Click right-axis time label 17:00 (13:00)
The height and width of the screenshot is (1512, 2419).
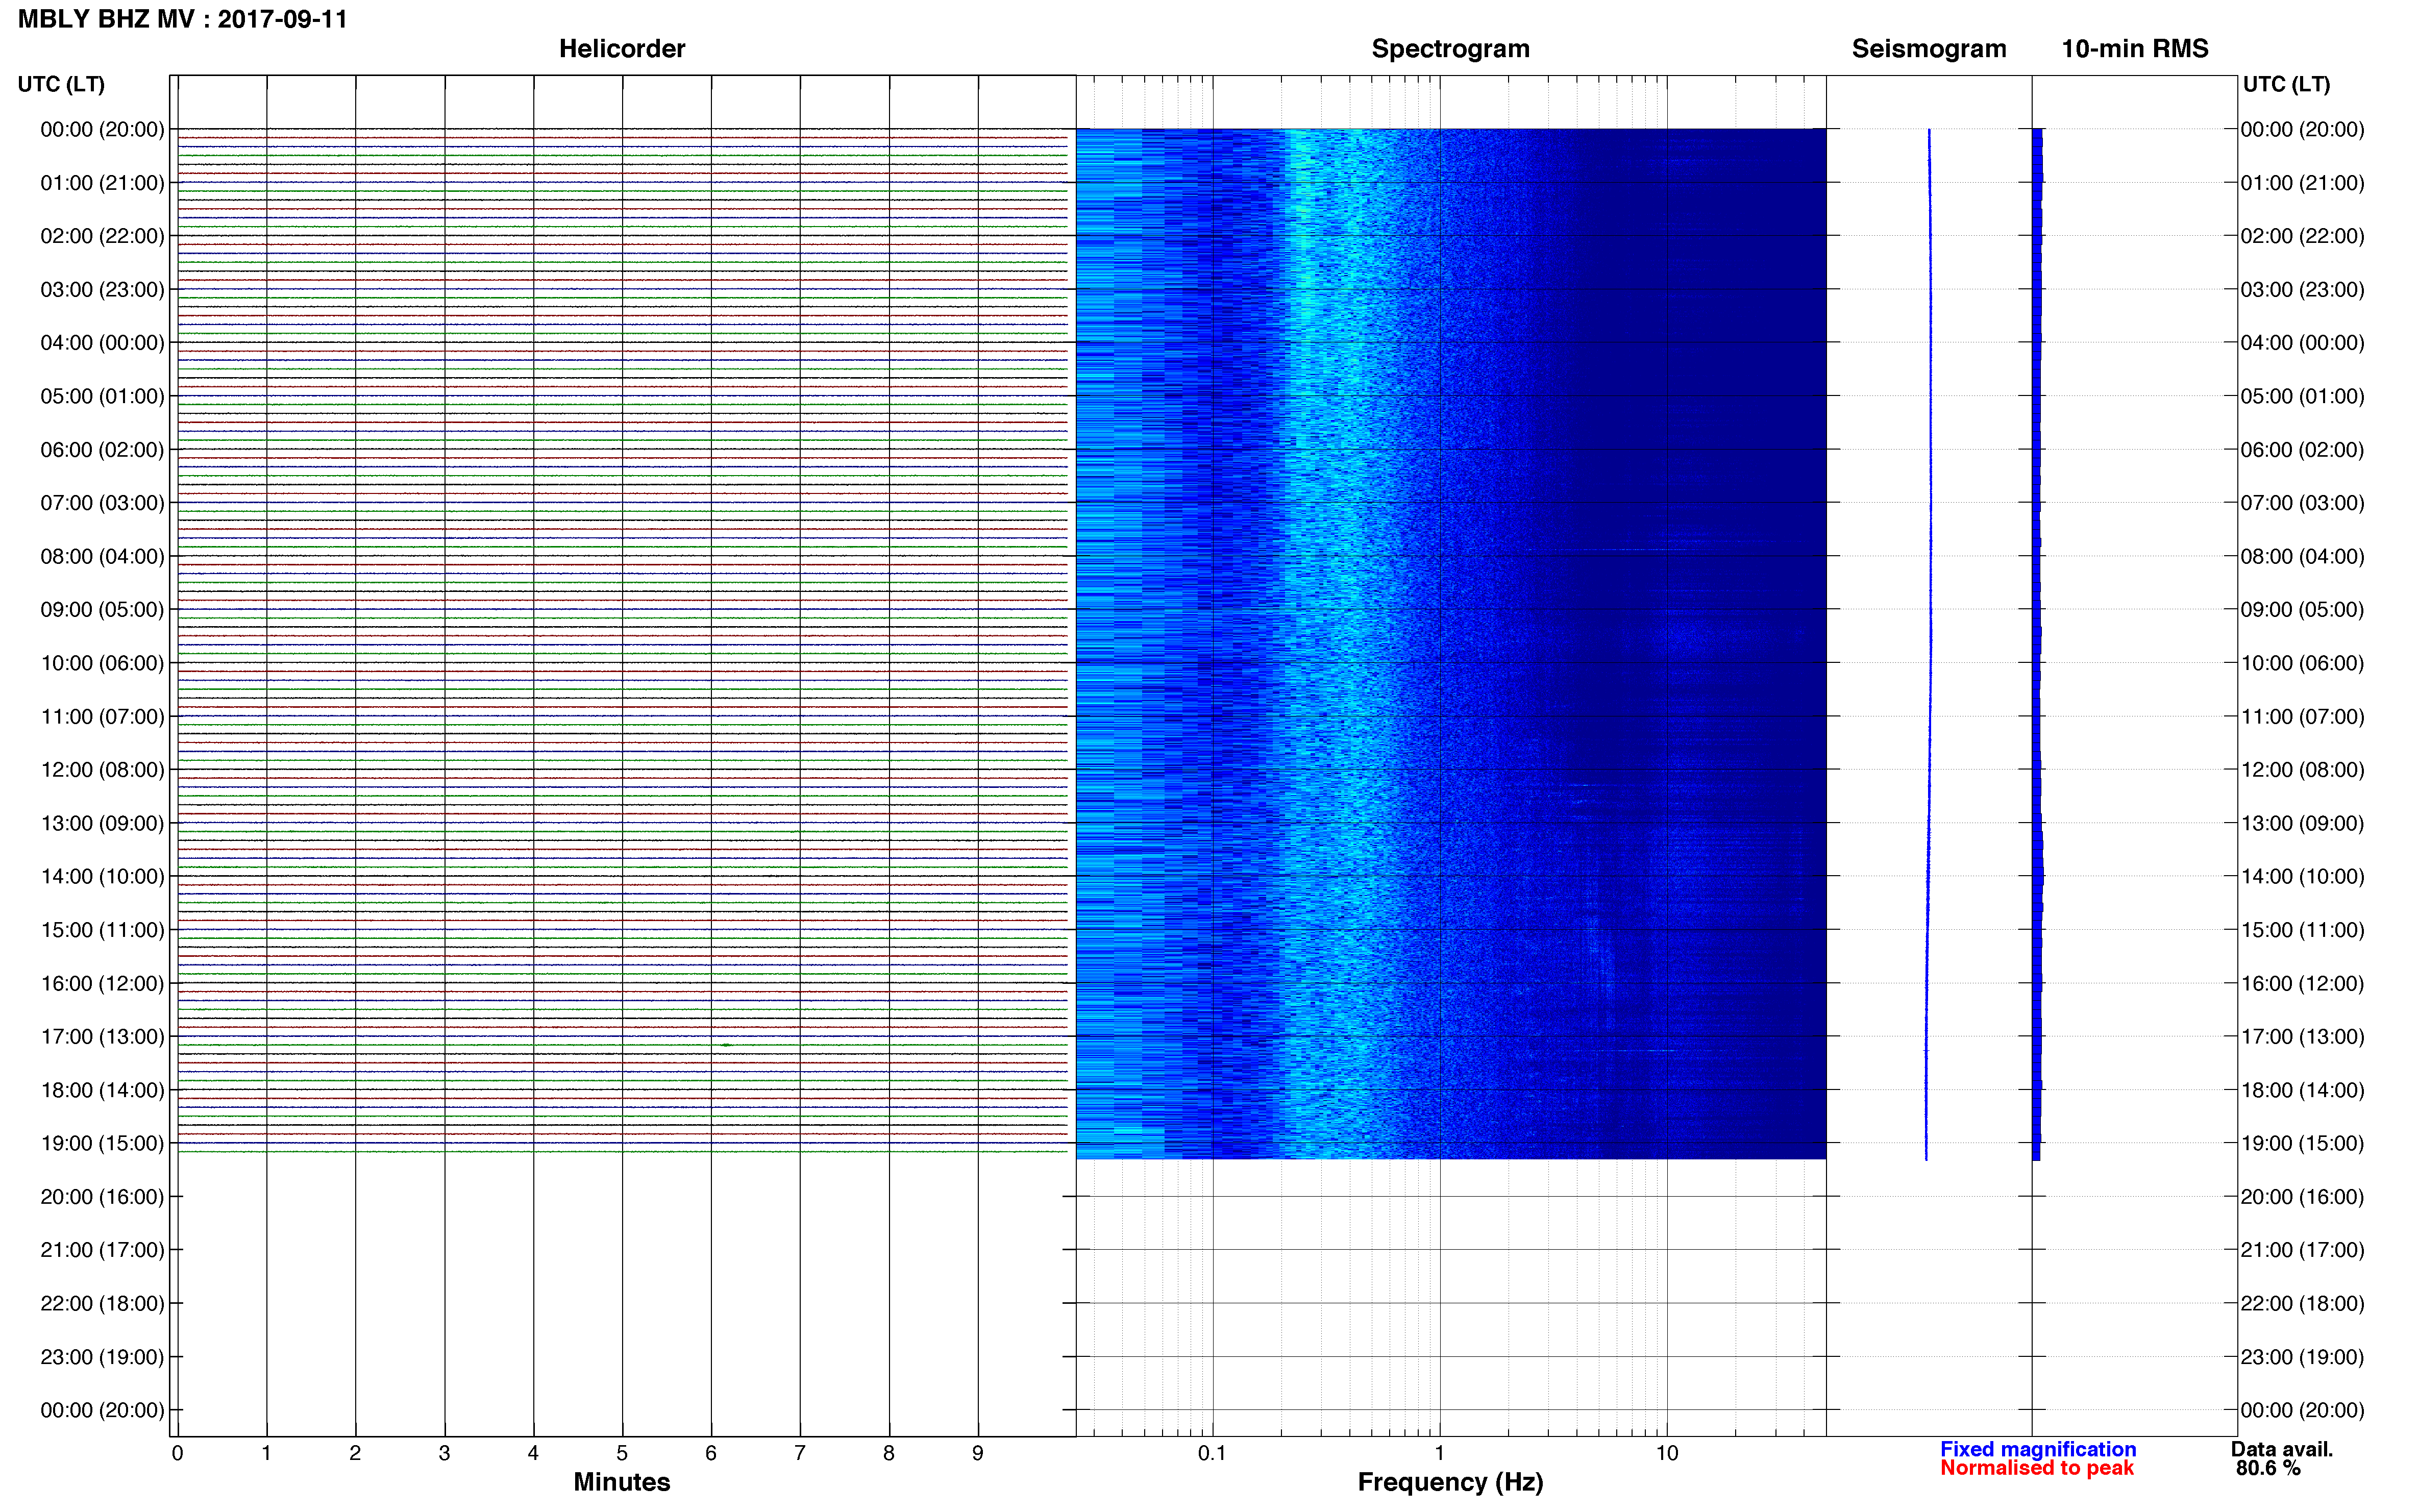click(x=2303, y=1037)
